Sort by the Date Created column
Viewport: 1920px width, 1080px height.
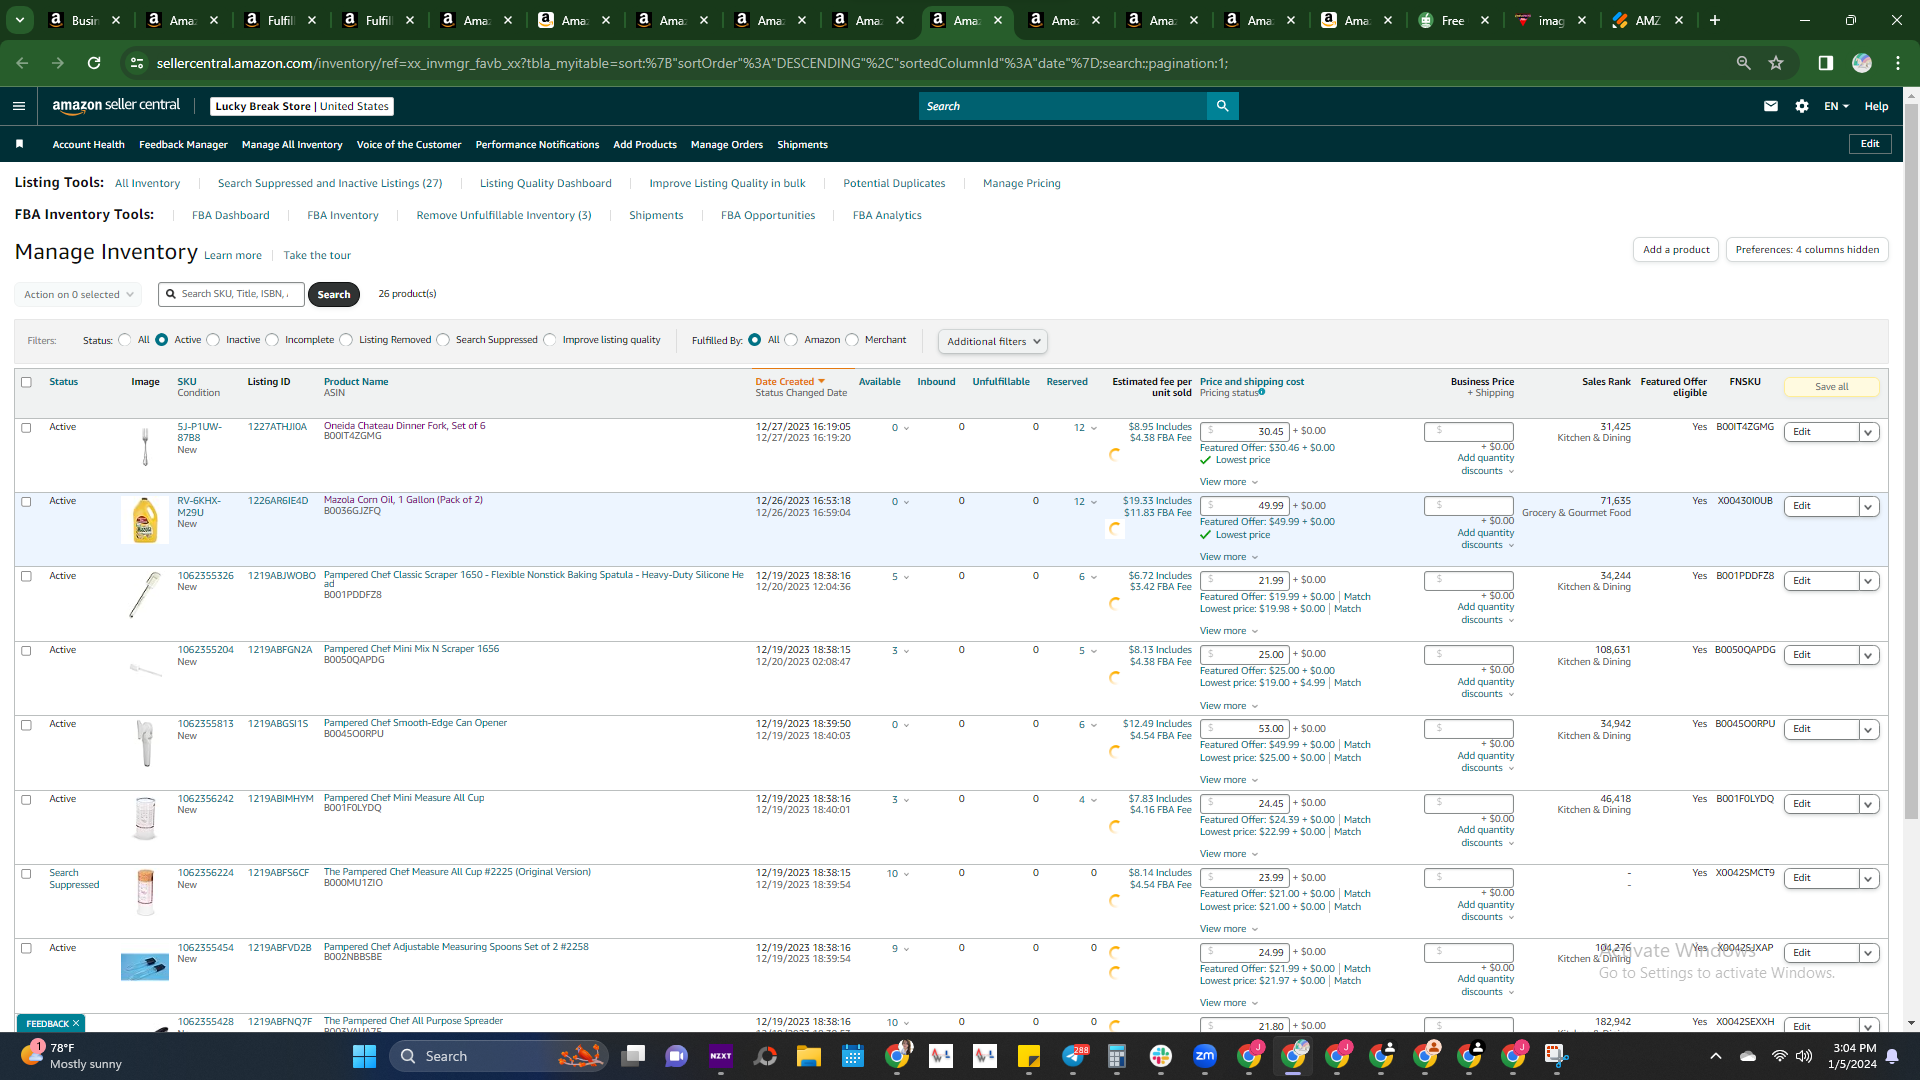point(790,382)
